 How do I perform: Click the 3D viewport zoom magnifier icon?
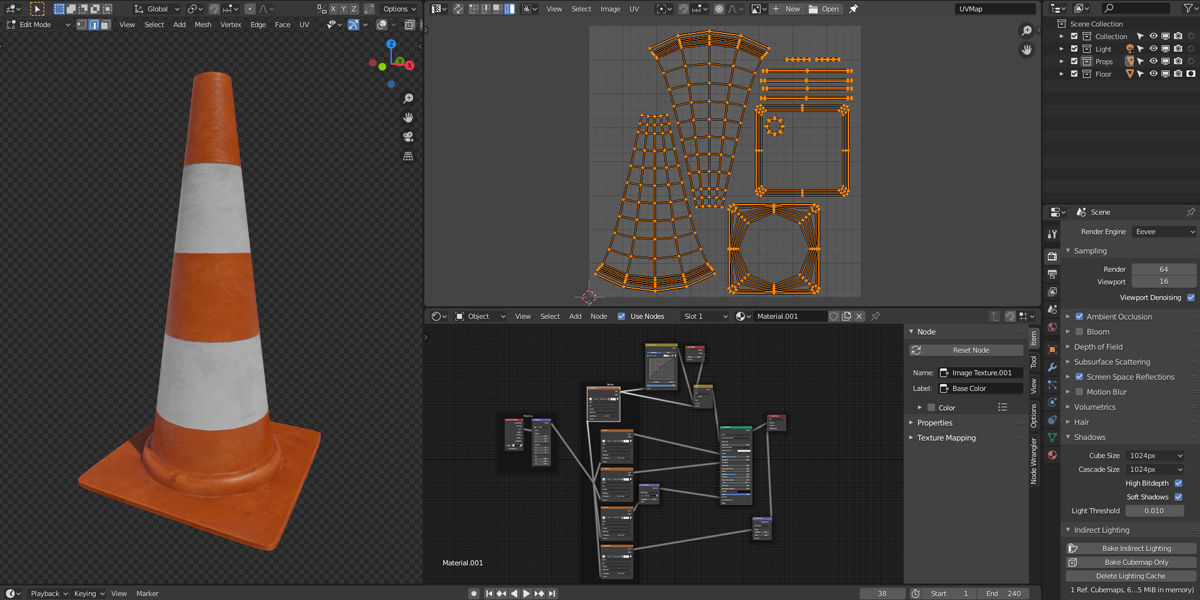[408, 99]
